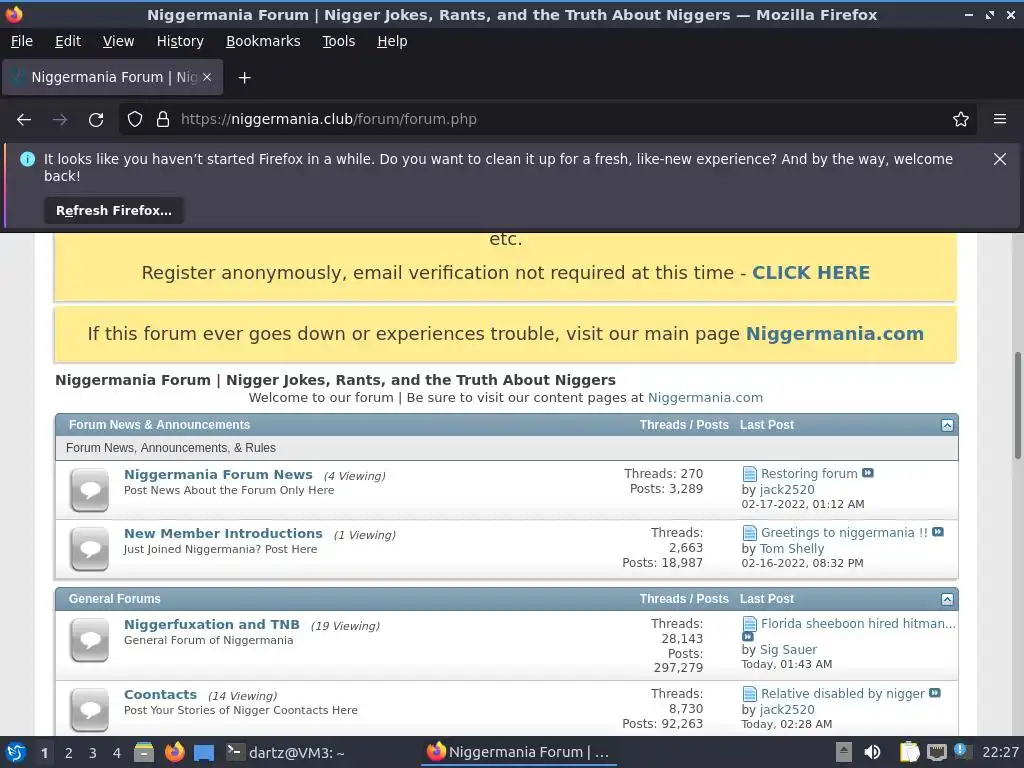Open jack2520 profile dated 02-17-2022
Screen dimensions: 1024x768
[x=787, y=490]
